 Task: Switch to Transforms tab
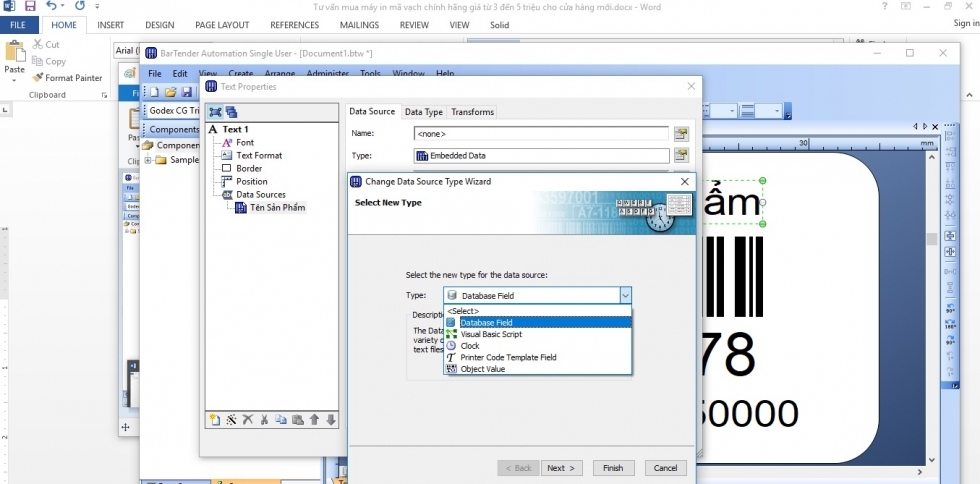pos(472,112)
